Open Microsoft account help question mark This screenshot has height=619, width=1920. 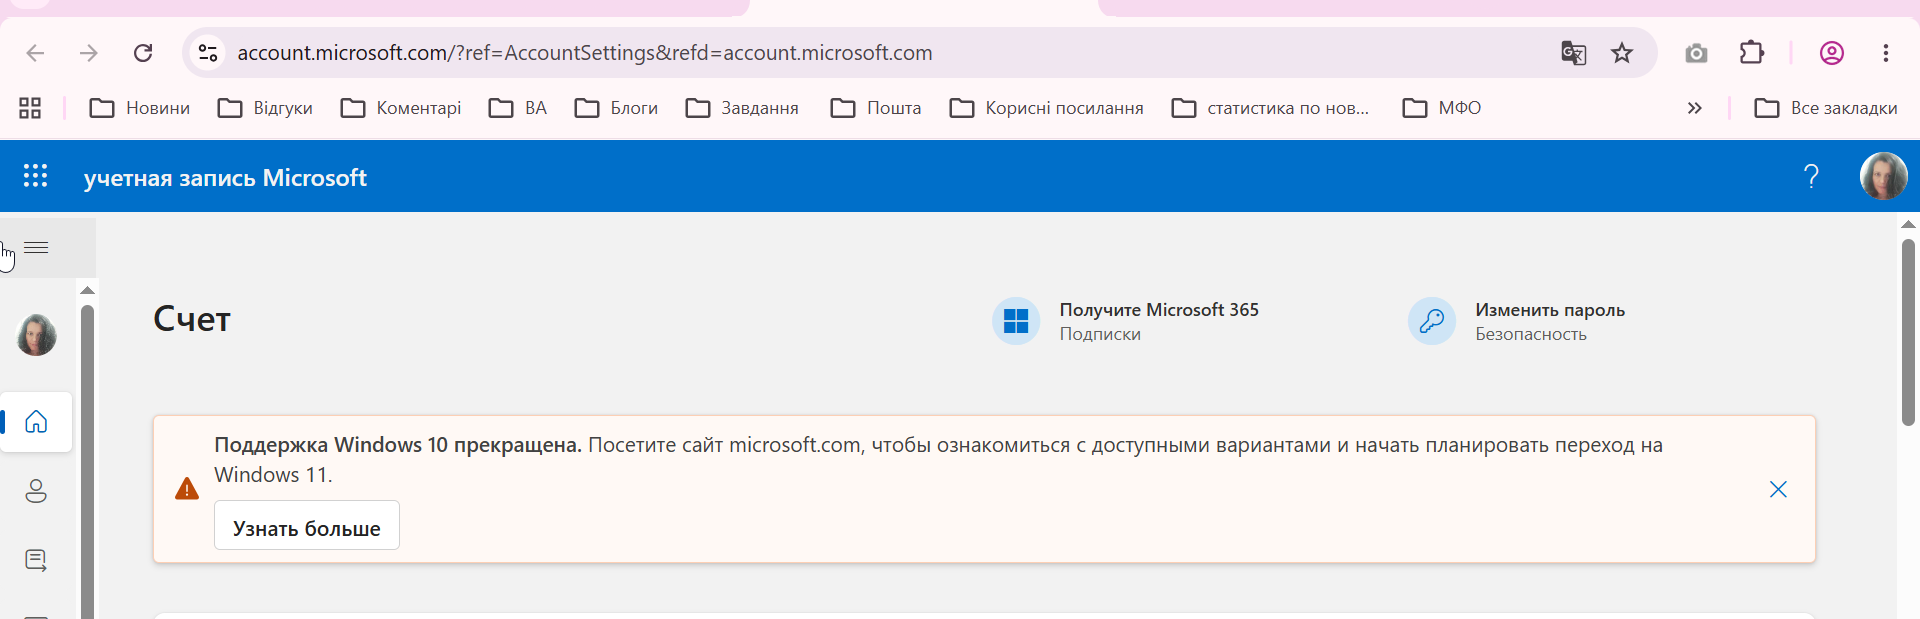1811,177
